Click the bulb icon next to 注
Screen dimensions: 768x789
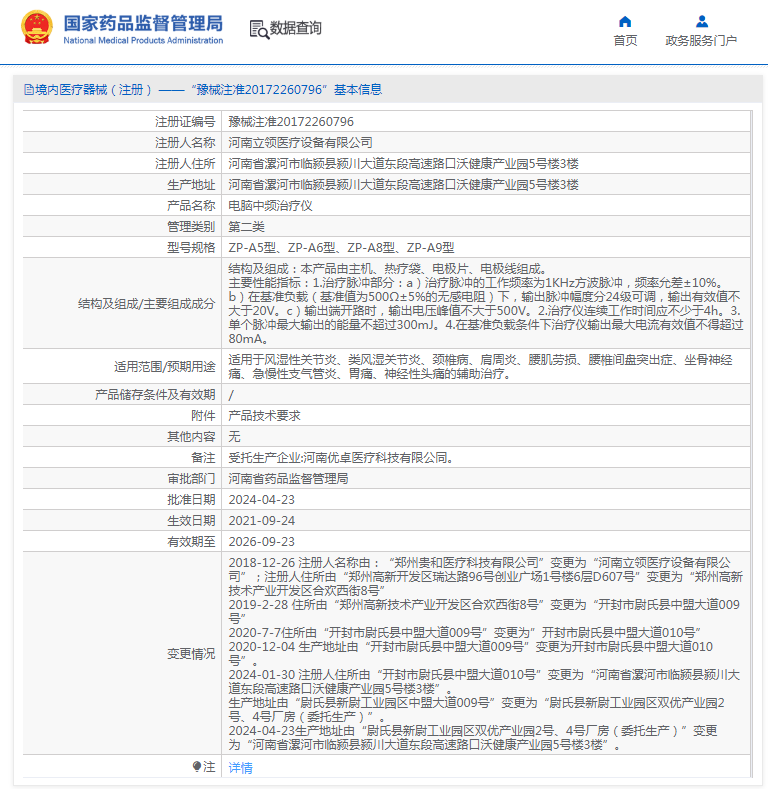[197, 766]
